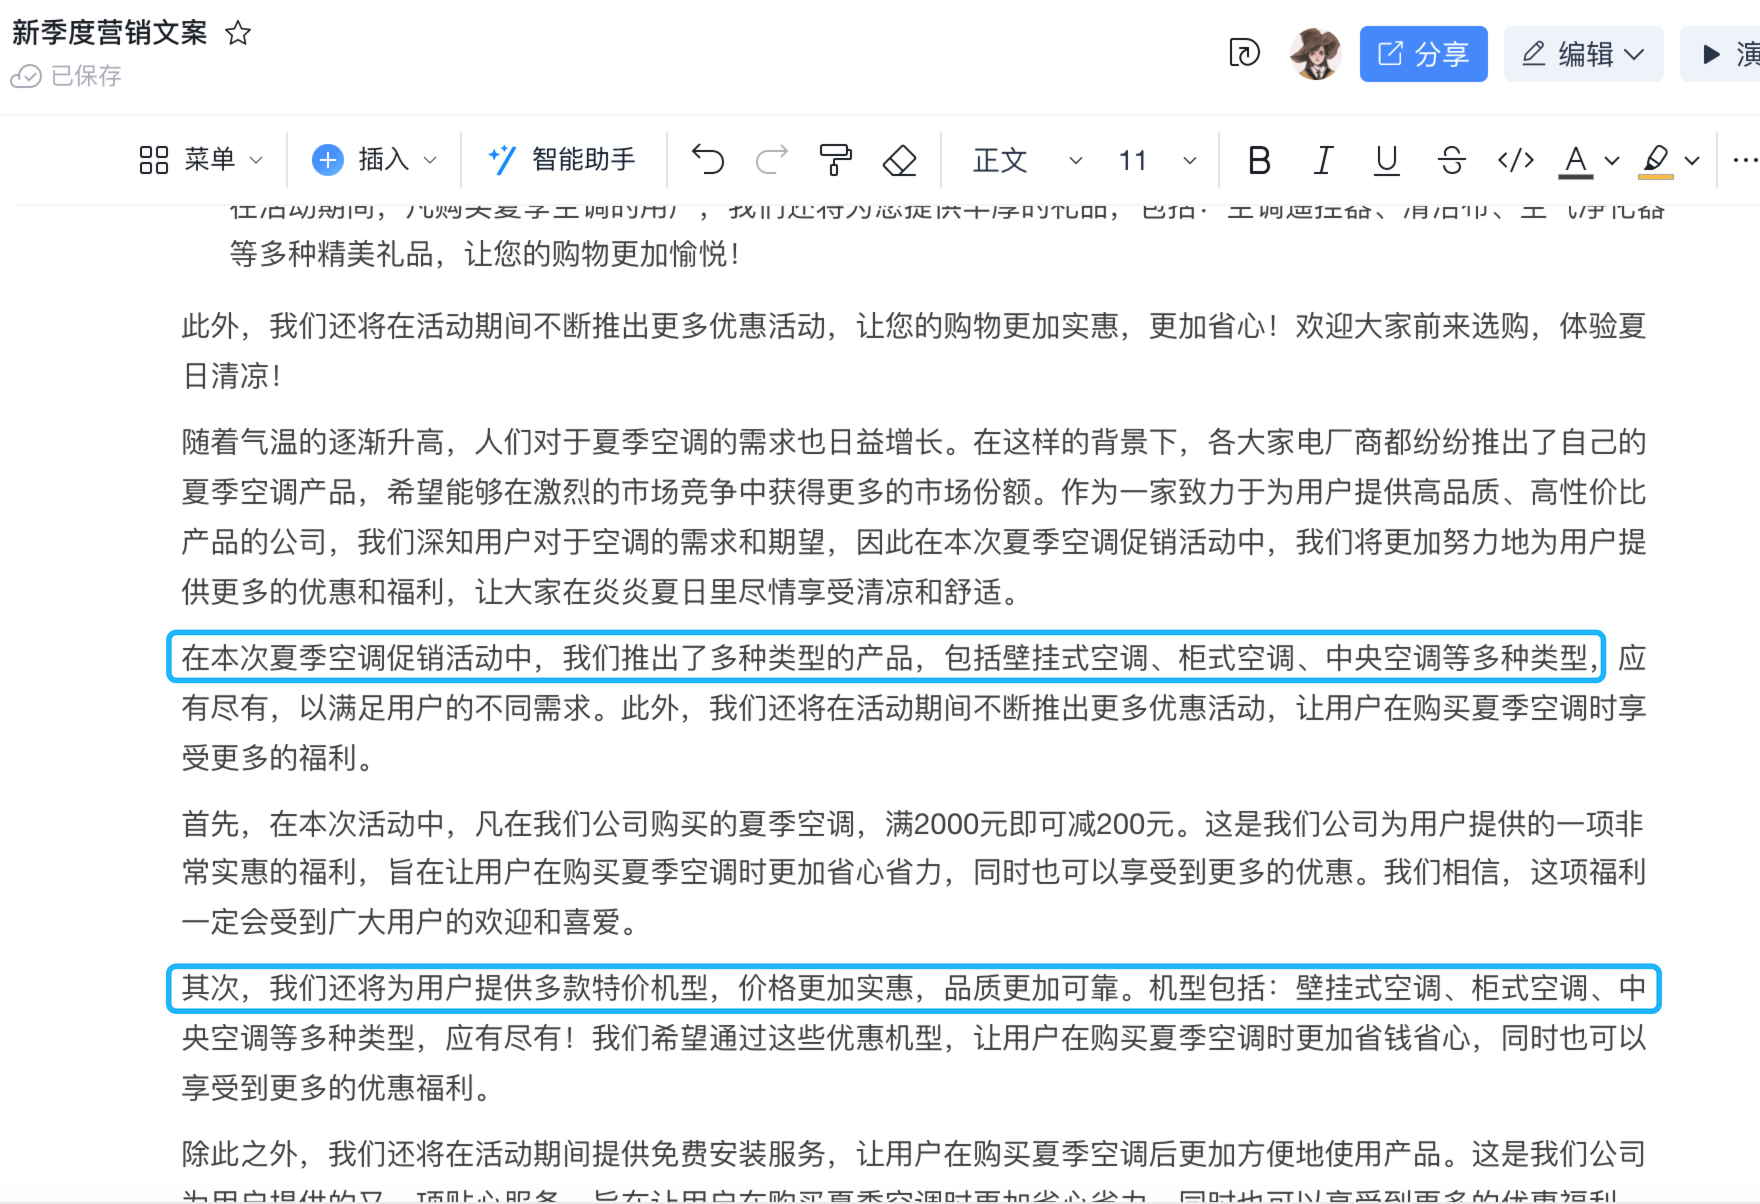
Task: Open the 编辑 mode dropdown
Action: click(x=1583, y=54)
